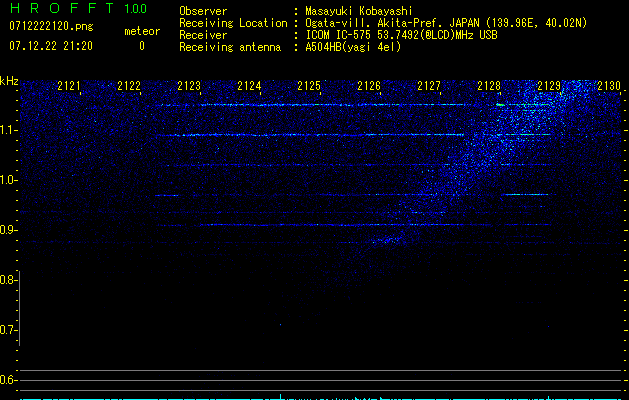Click the 2126 time marker
This screenshot has height=400, width=629.
pos(369,86)
